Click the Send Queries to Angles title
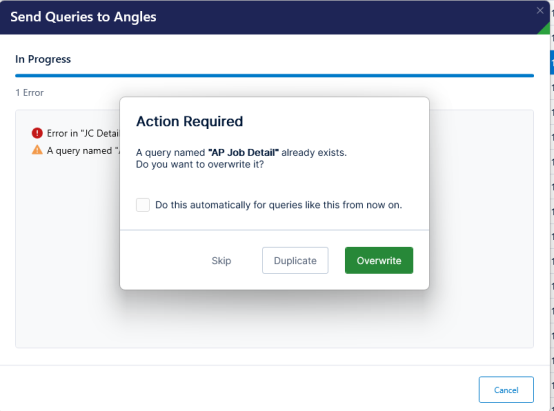This screenshot has width=554, height=411. click(83, 17)
